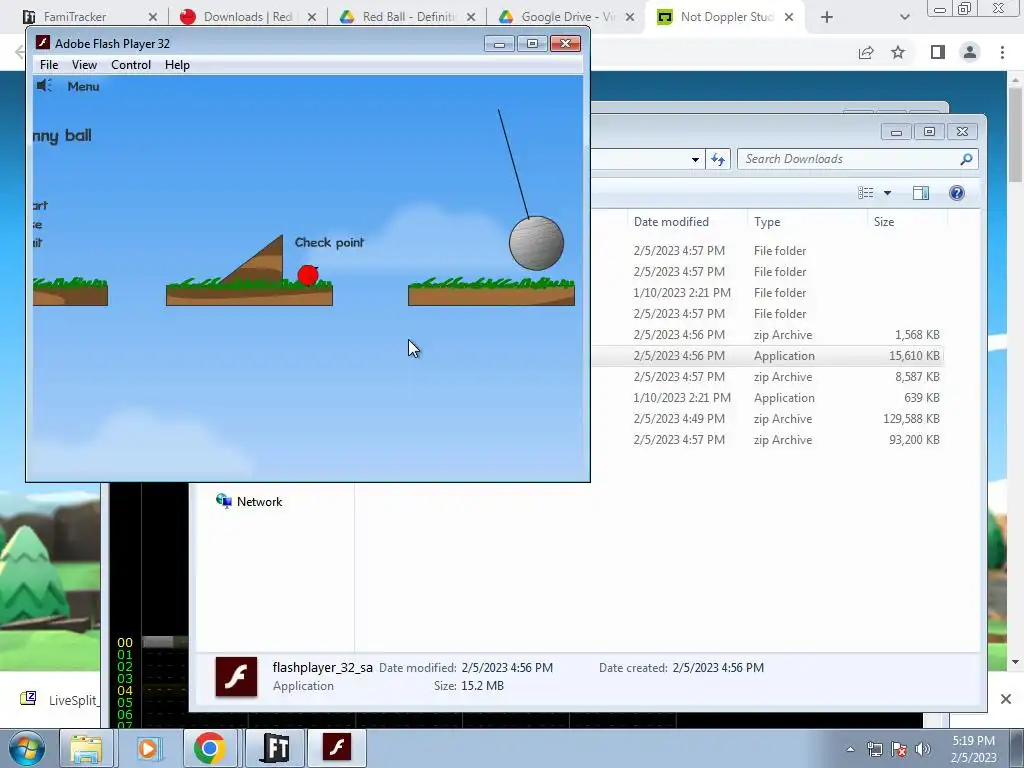Click the network tray icon

874,749
